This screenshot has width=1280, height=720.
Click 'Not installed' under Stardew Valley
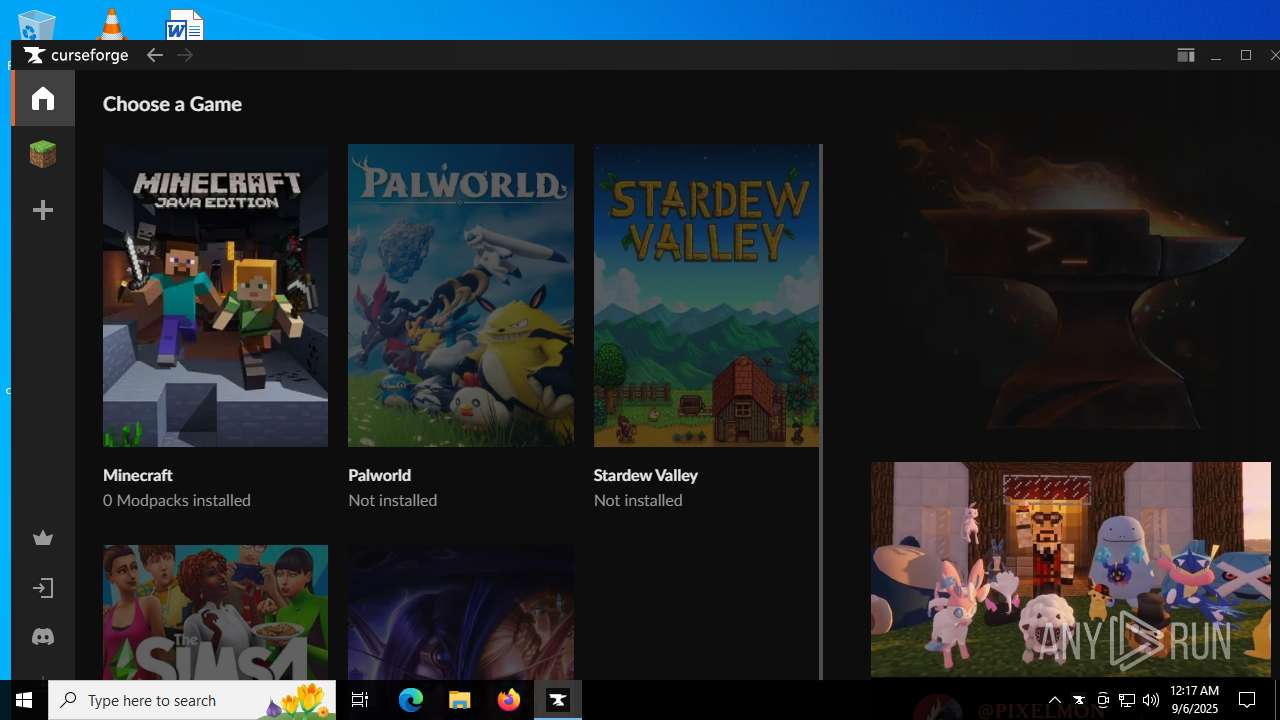[638, 500]
